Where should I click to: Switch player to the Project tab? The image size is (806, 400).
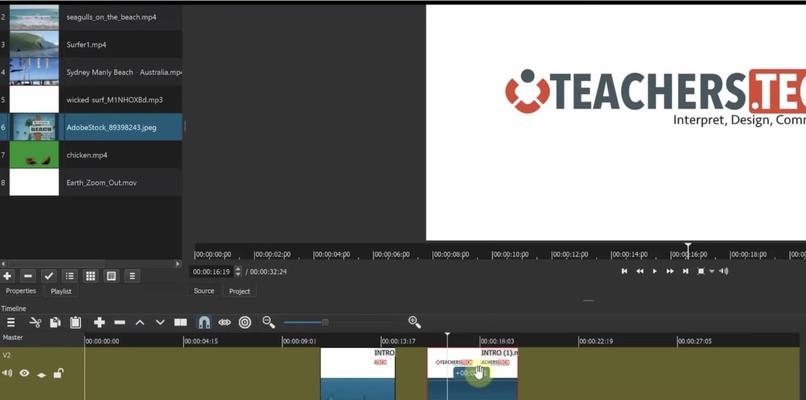(239, 291)
